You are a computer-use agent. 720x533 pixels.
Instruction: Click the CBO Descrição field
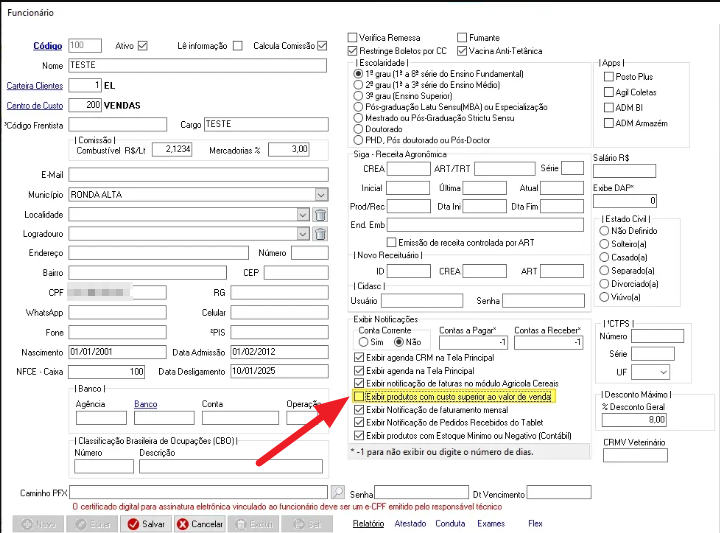pos(231,466)
